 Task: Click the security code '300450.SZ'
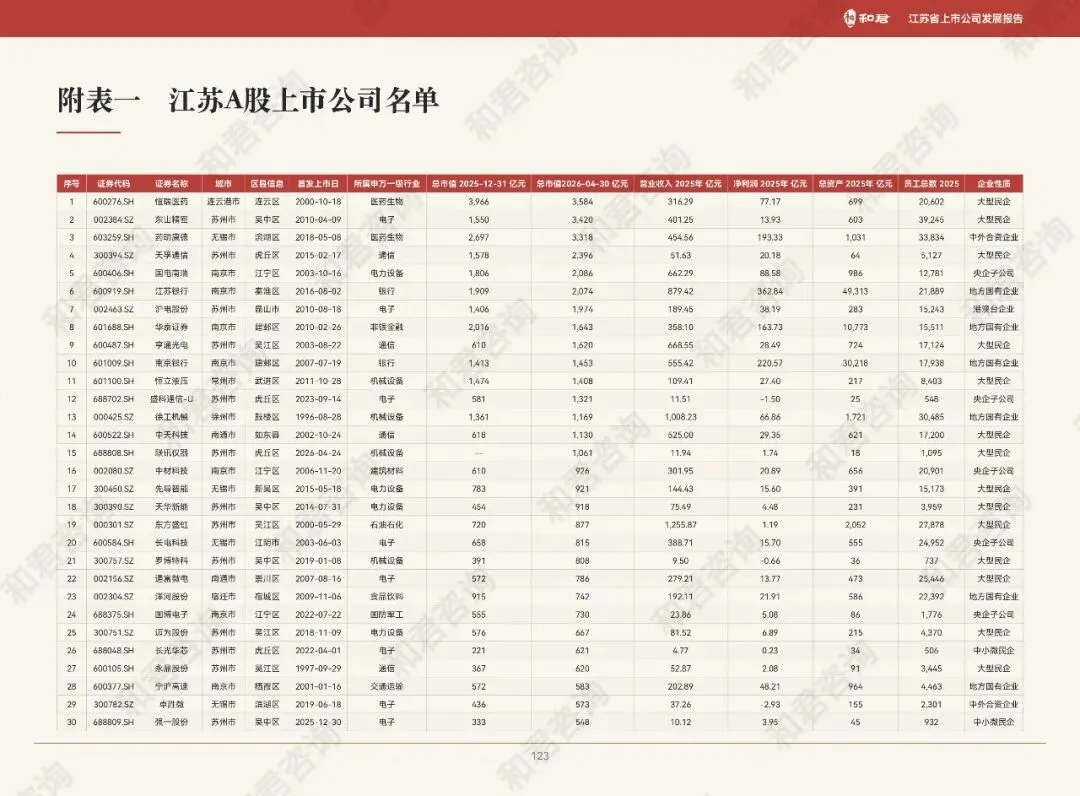pos(114,489)
